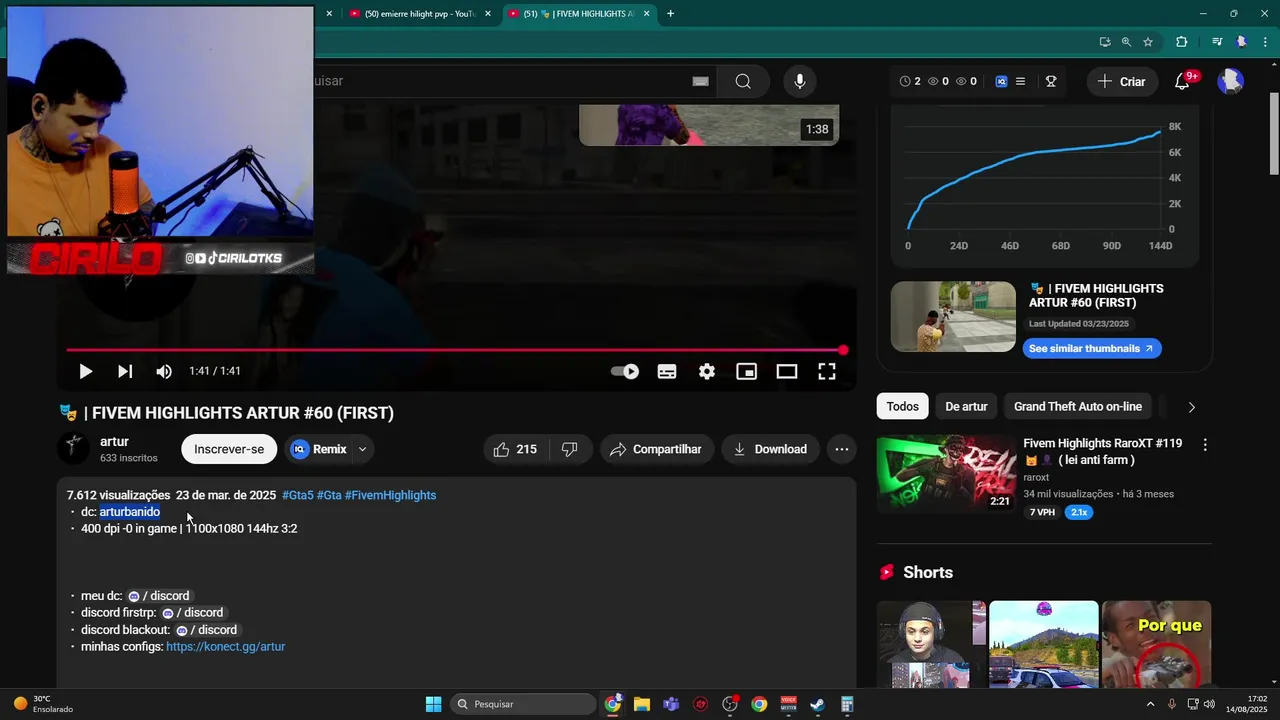Open Por que short thumbnail
Viewport: 1280px width, 720px height.
1157,644
